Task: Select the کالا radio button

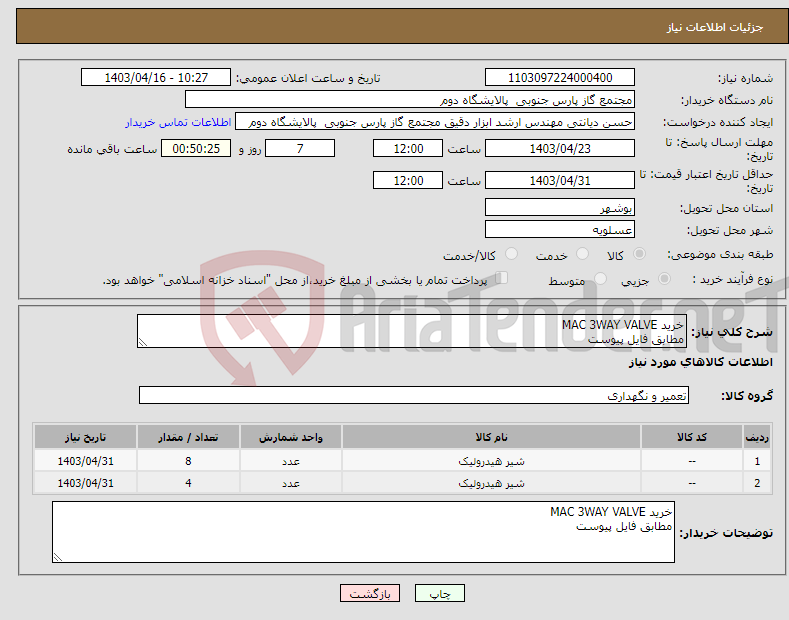Action: [639, 254]
